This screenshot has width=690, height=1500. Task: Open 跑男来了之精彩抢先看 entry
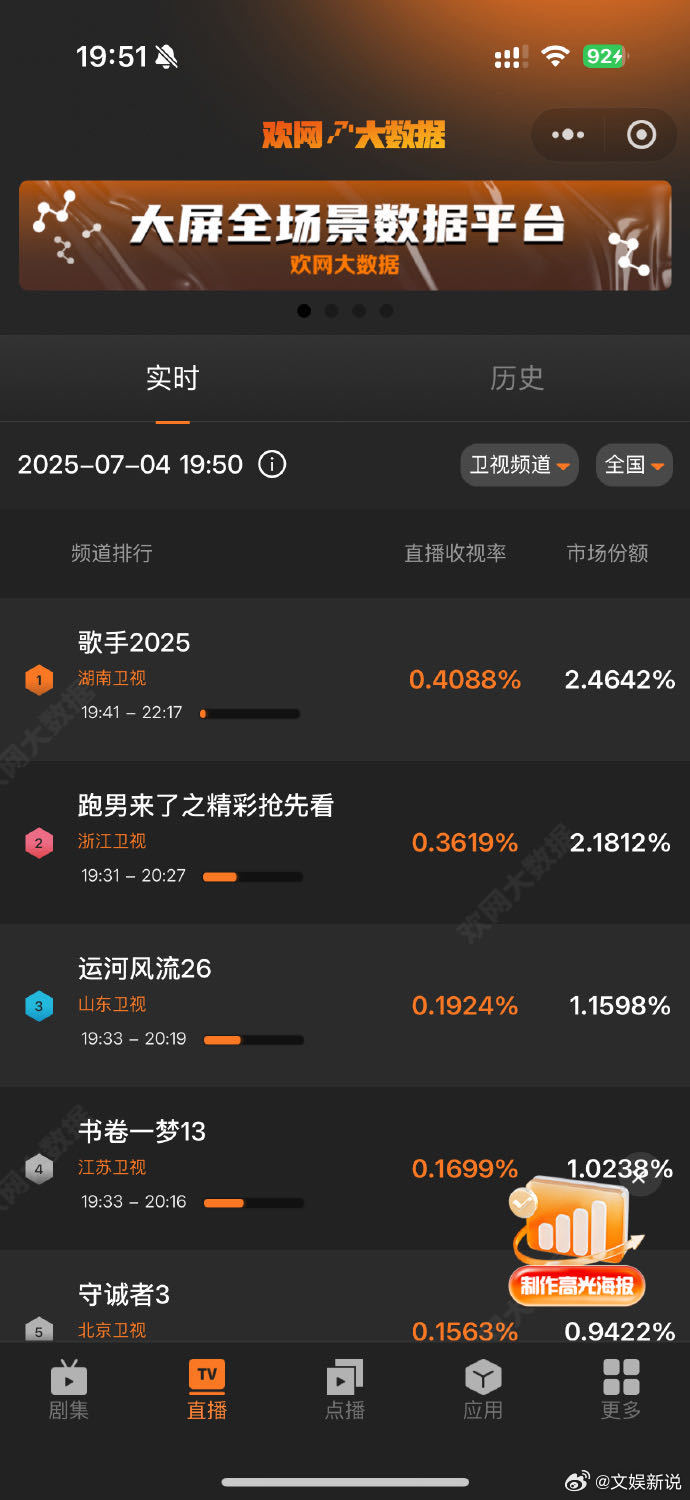click(x=345, y=842)
